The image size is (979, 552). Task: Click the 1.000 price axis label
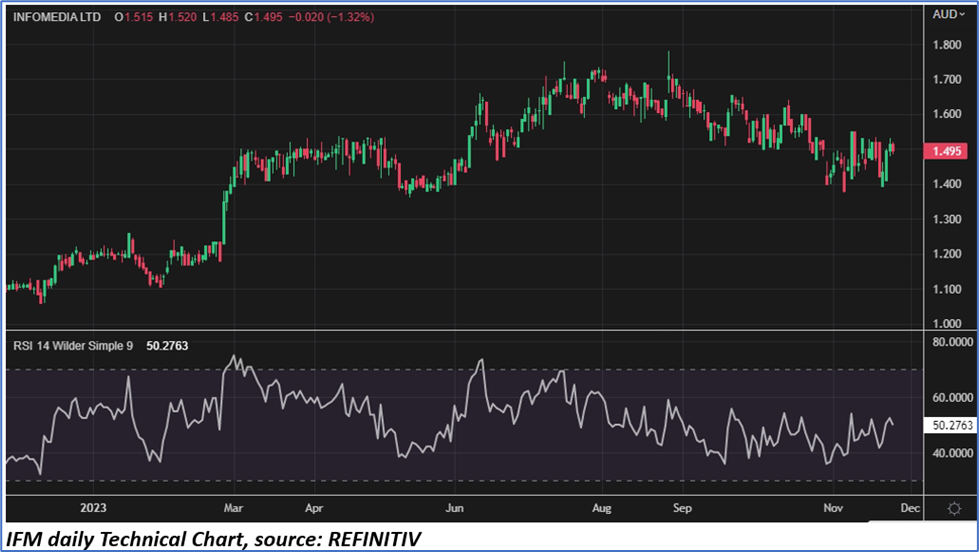(x=947, y=323)
